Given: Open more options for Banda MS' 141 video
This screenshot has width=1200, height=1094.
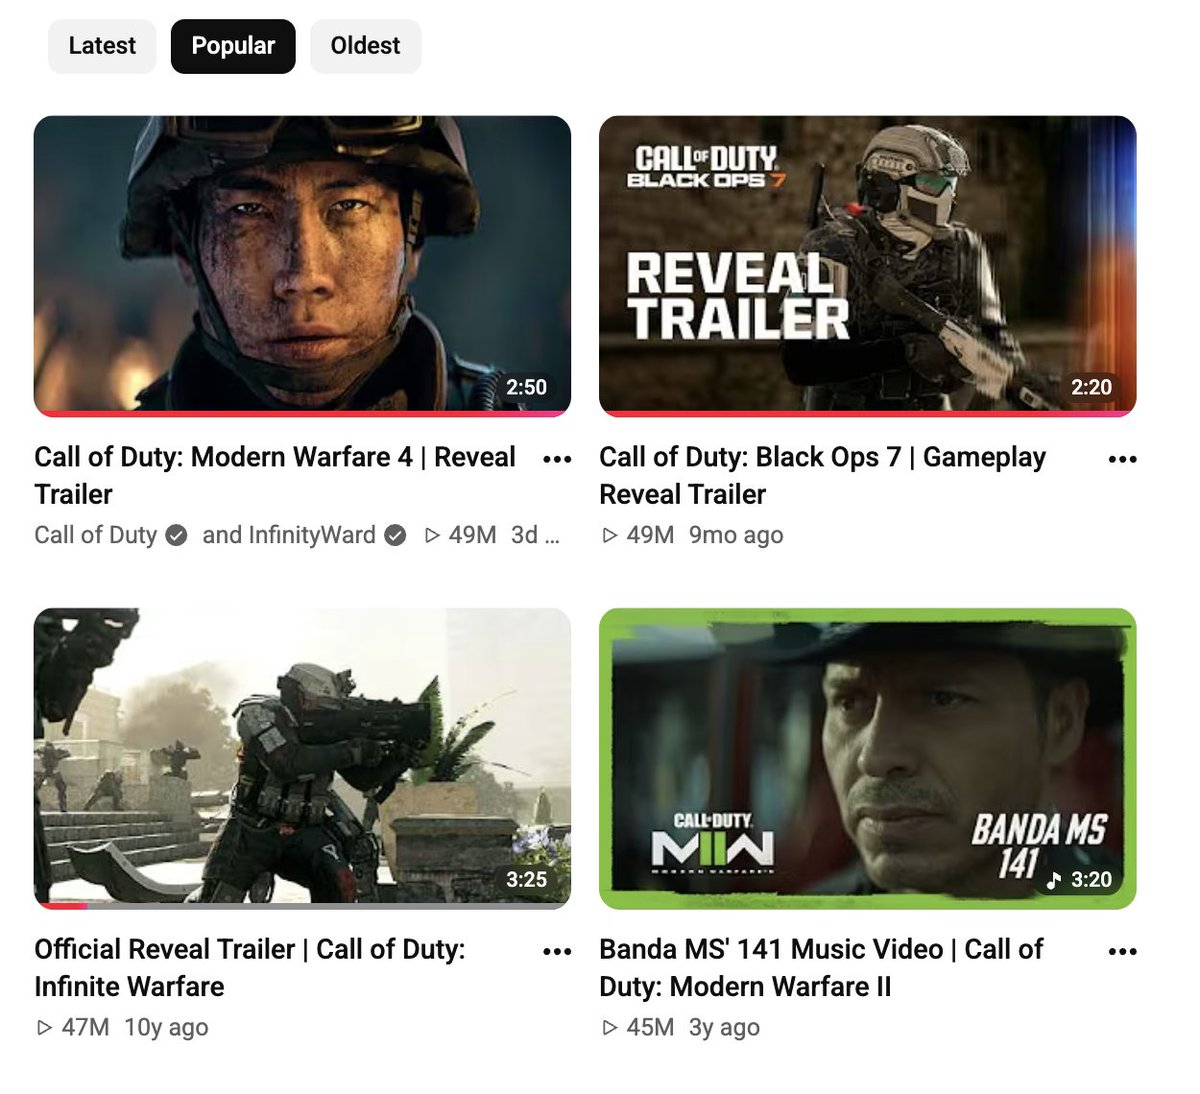Looking at the screenshot, I should tap(1122, 952).
